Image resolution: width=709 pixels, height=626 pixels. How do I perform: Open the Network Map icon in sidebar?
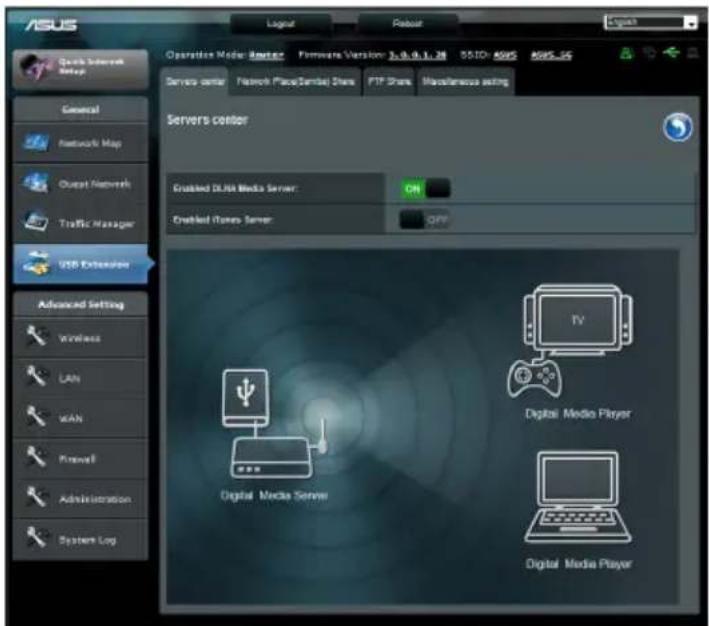[x=36, y=143]
